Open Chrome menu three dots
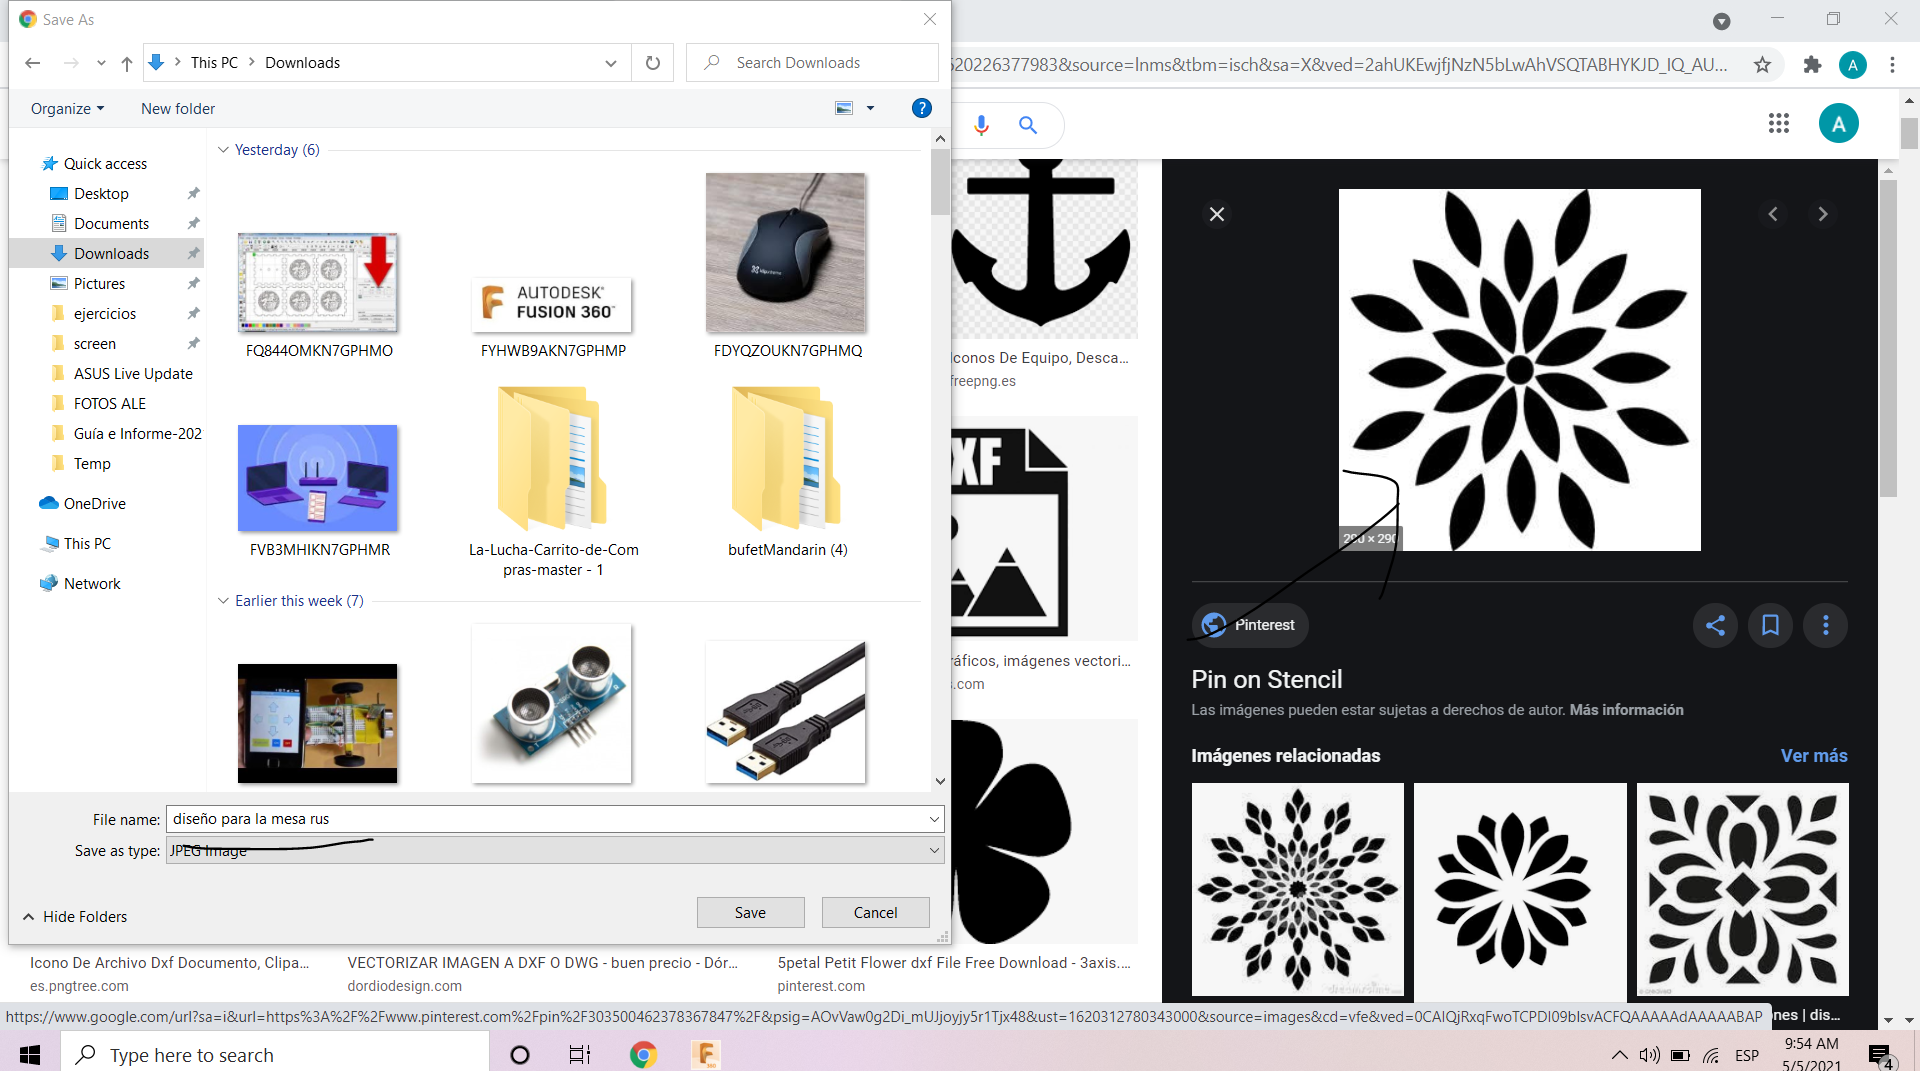This screenshot has width=1920, height=1071. 1892,65
